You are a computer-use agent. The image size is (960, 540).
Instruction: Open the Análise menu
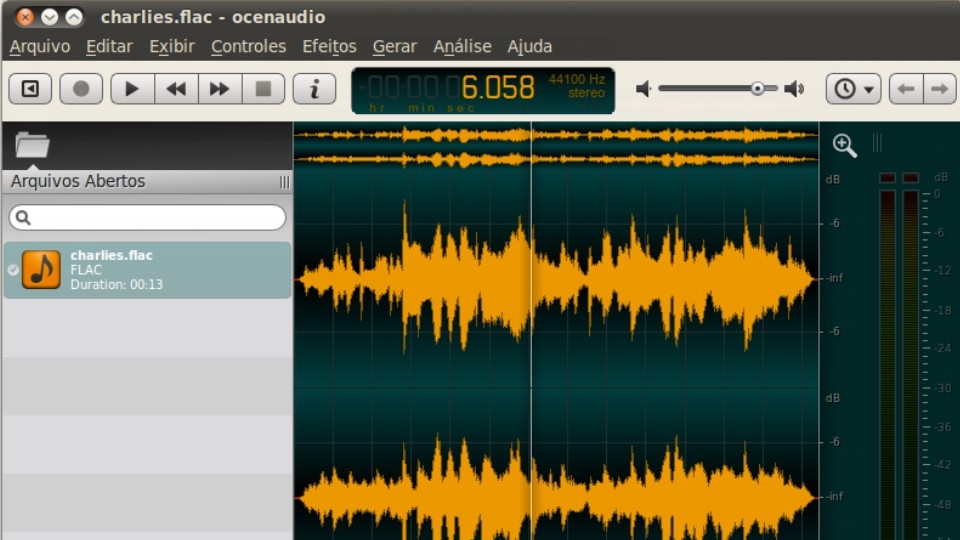tap(462, 47)
